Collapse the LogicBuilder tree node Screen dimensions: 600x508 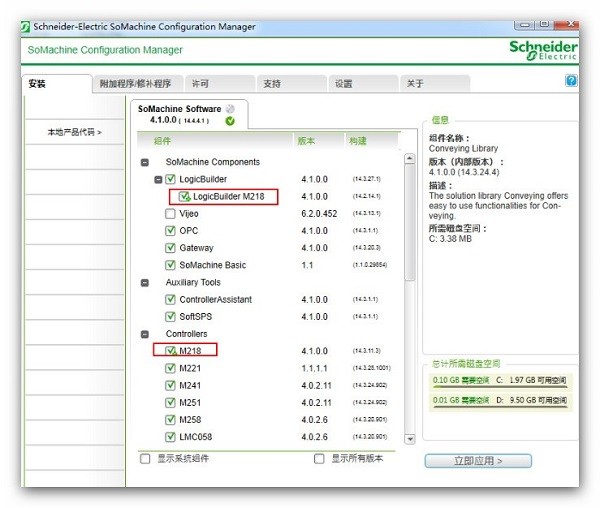pos(158,179)
